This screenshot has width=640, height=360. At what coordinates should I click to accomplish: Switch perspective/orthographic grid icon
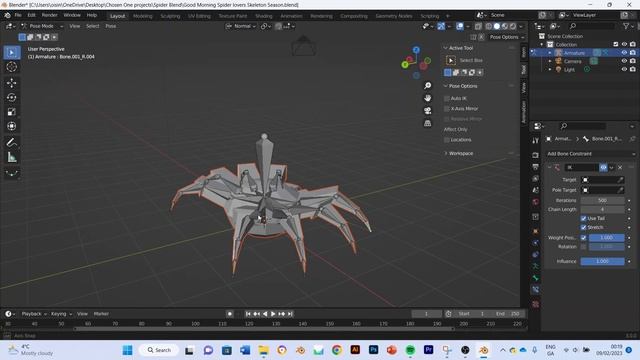pyautogui.click(x=427, y=123)
